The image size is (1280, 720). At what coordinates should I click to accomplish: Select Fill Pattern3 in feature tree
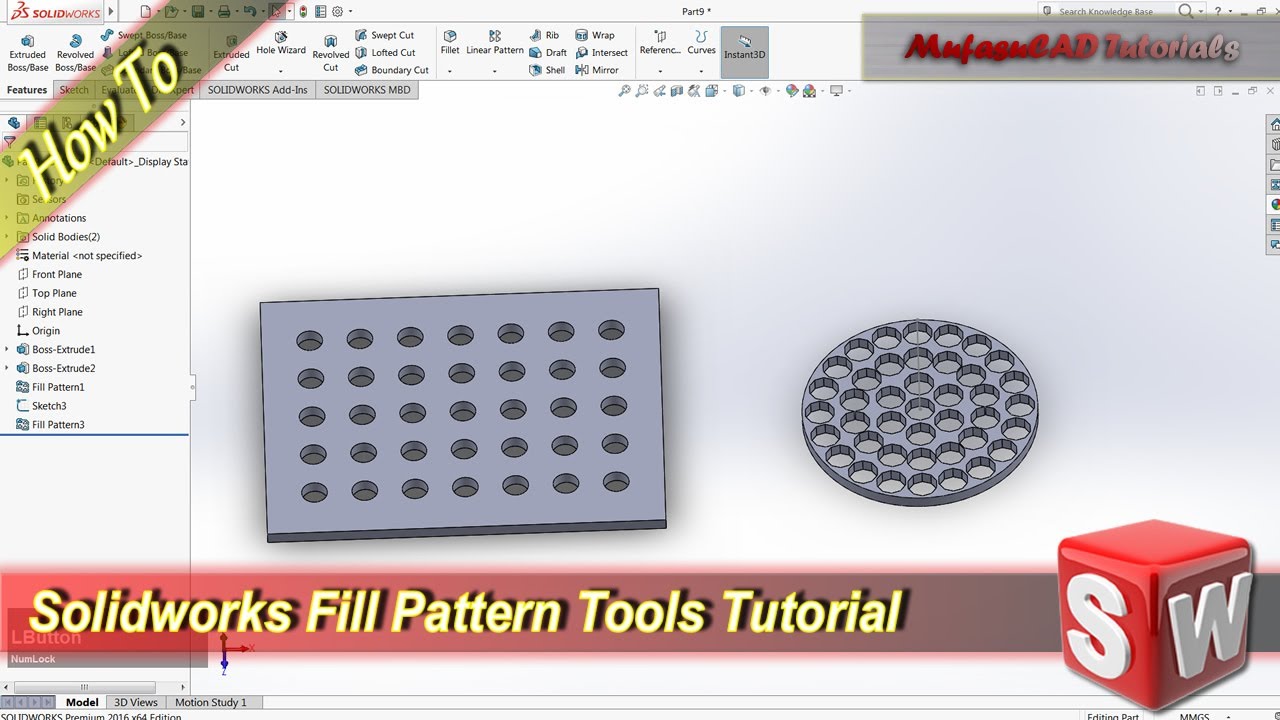50,425
